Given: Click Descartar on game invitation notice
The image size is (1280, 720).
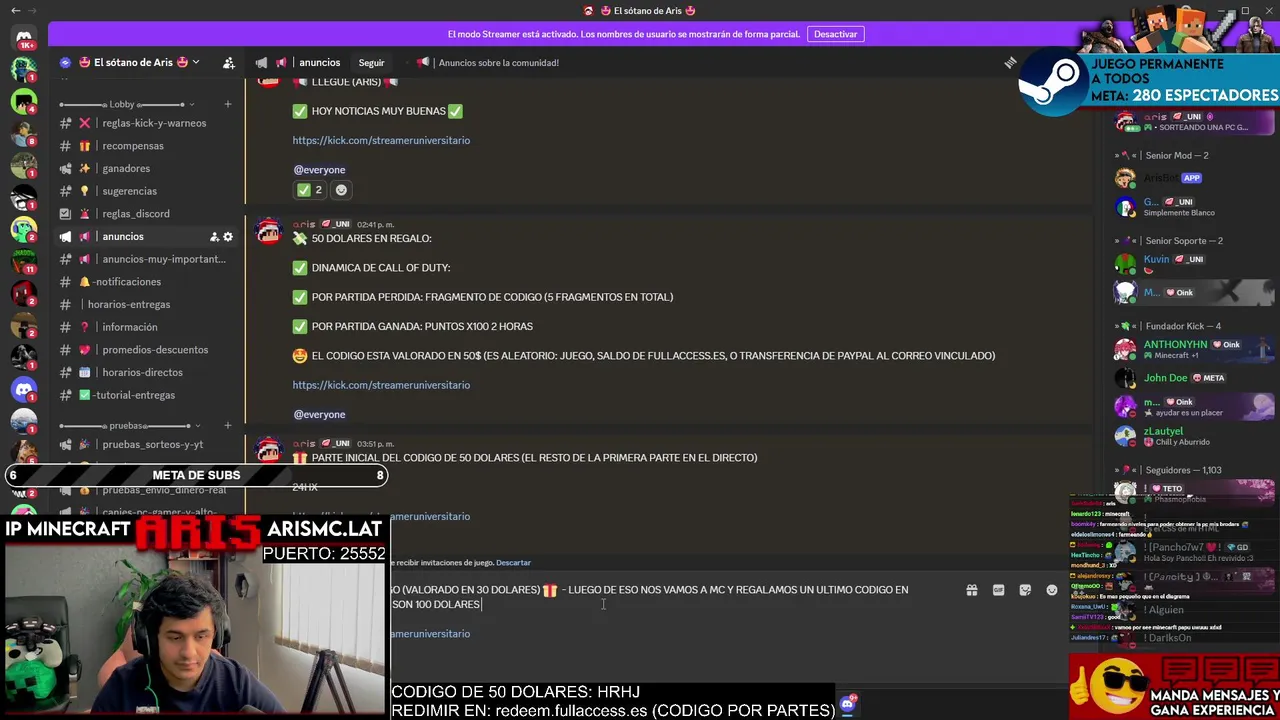Looking at the screenshot, I should (x=513, y=563).
